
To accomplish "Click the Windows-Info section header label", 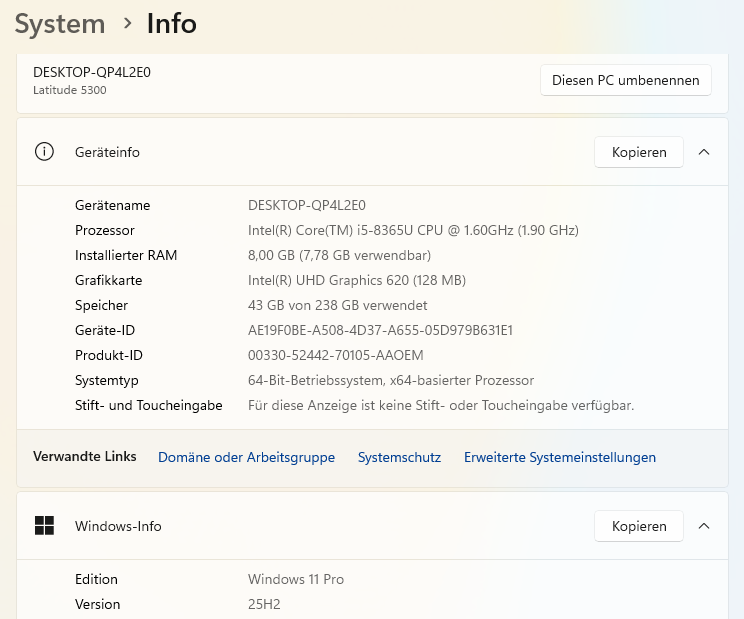I will point(118,526).
